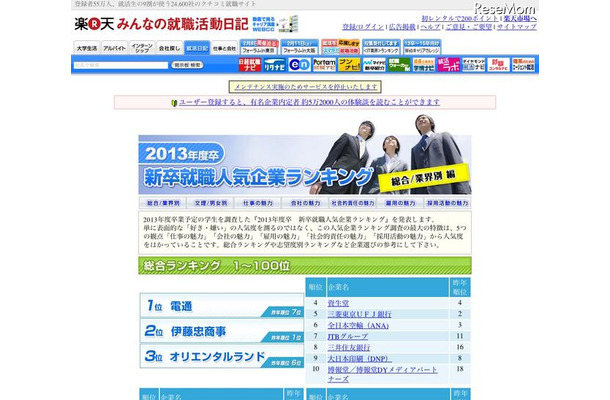
Task: Open the en banner icon
Action: 300,65
